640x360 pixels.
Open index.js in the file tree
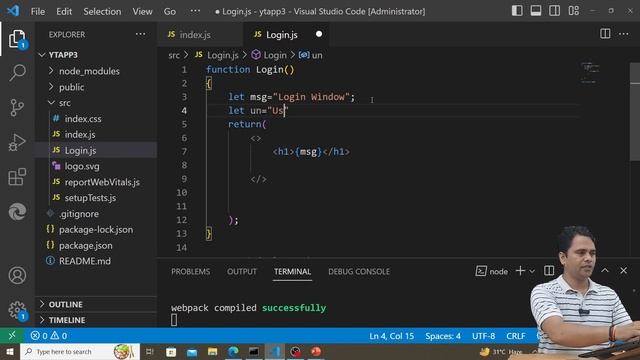click(x=80, y=134)
